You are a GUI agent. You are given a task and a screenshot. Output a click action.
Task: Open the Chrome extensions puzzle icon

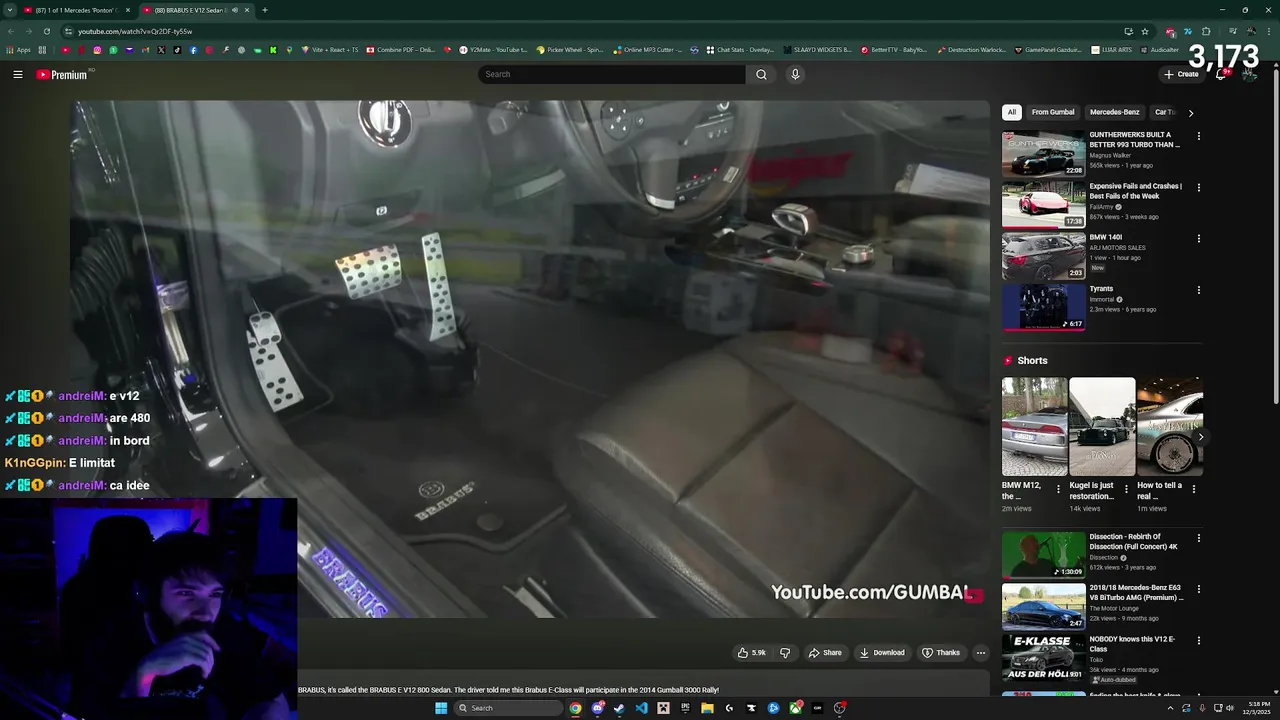click(x=1206, y=31)
